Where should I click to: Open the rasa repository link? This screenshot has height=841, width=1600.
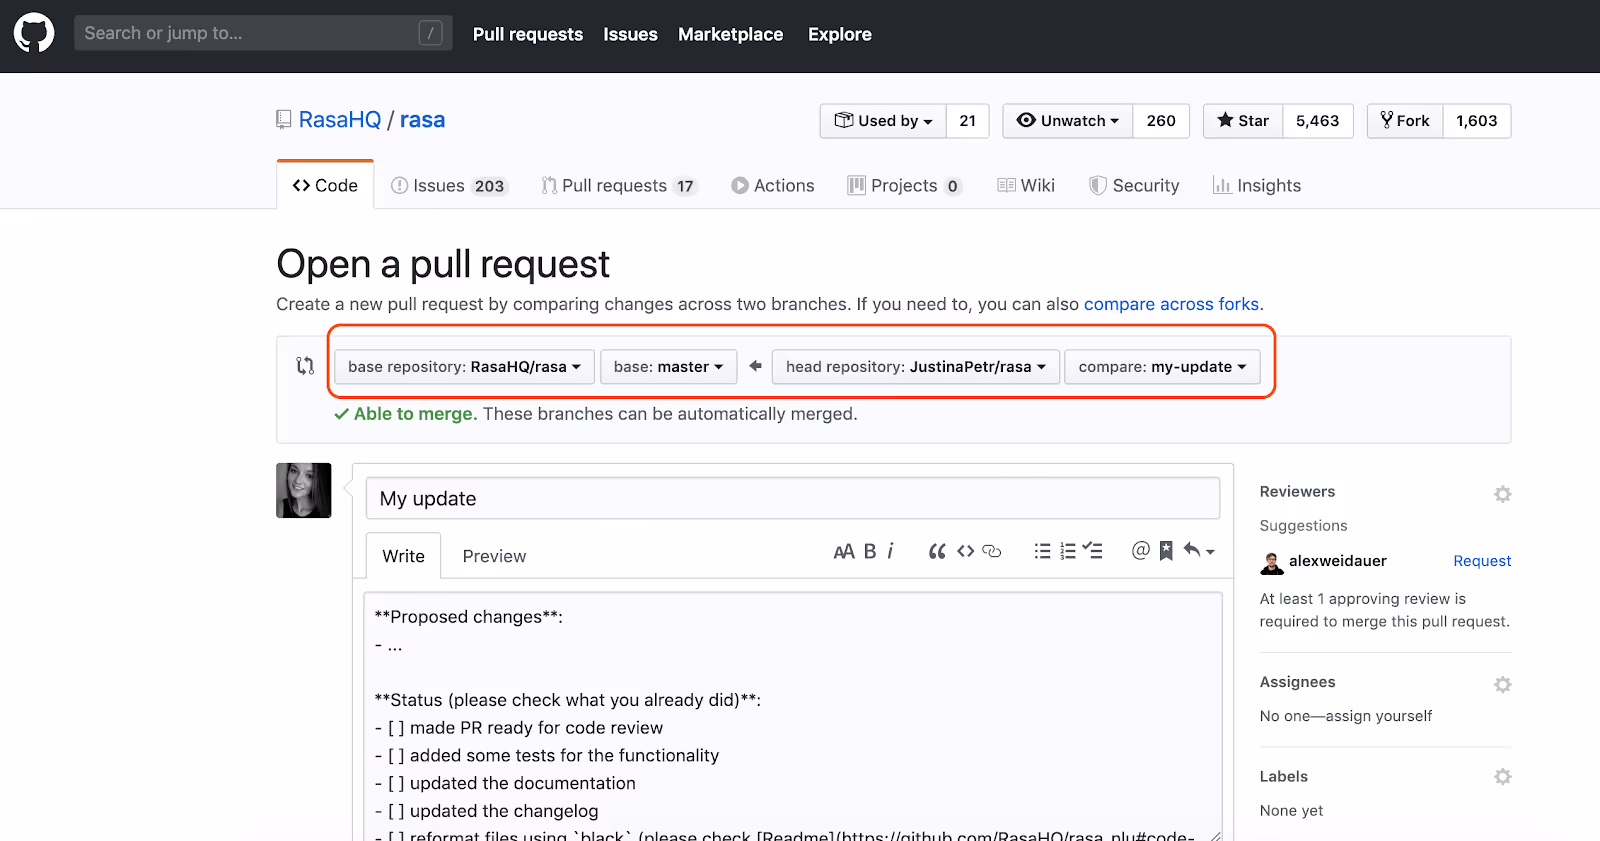point(422,120)
